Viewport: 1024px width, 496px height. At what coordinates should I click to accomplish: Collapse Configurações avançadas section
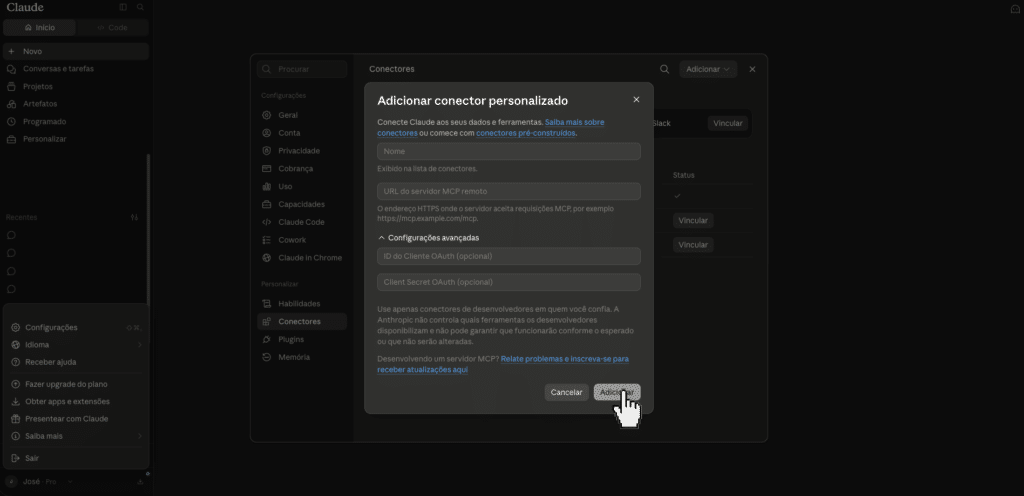(x=428, y=238)
